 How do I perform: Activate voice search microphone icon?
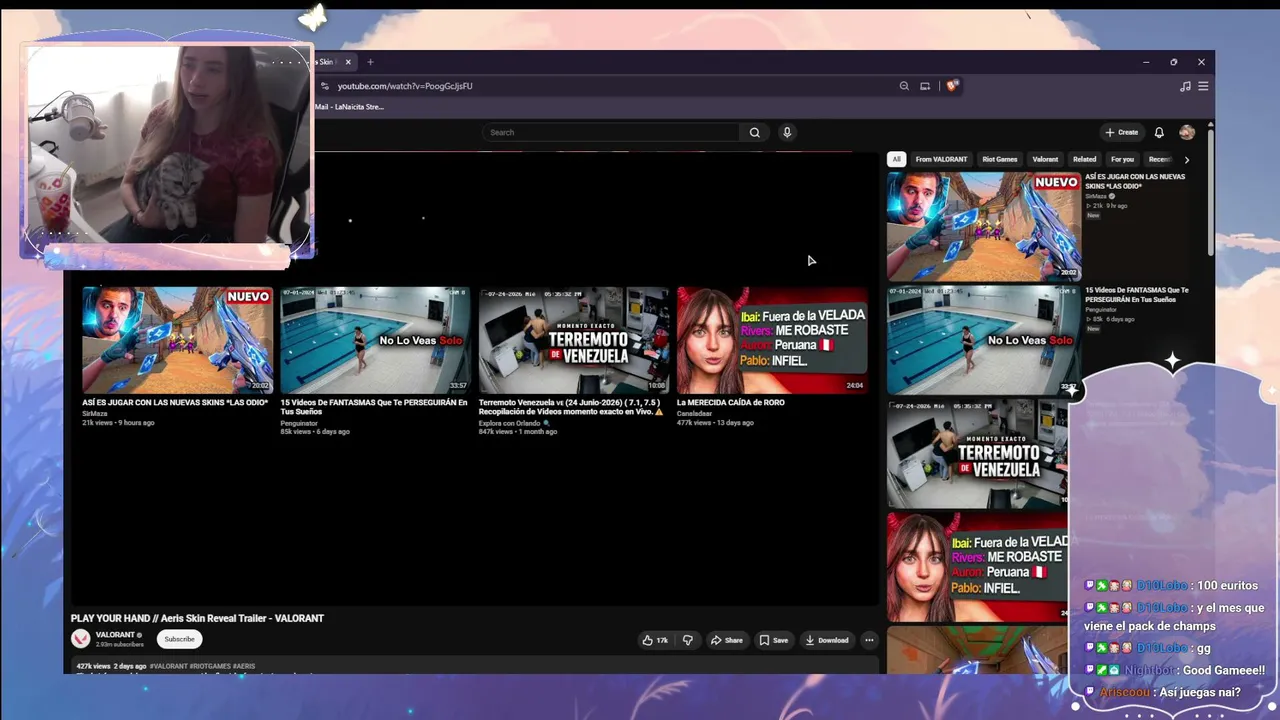point(787,132)
